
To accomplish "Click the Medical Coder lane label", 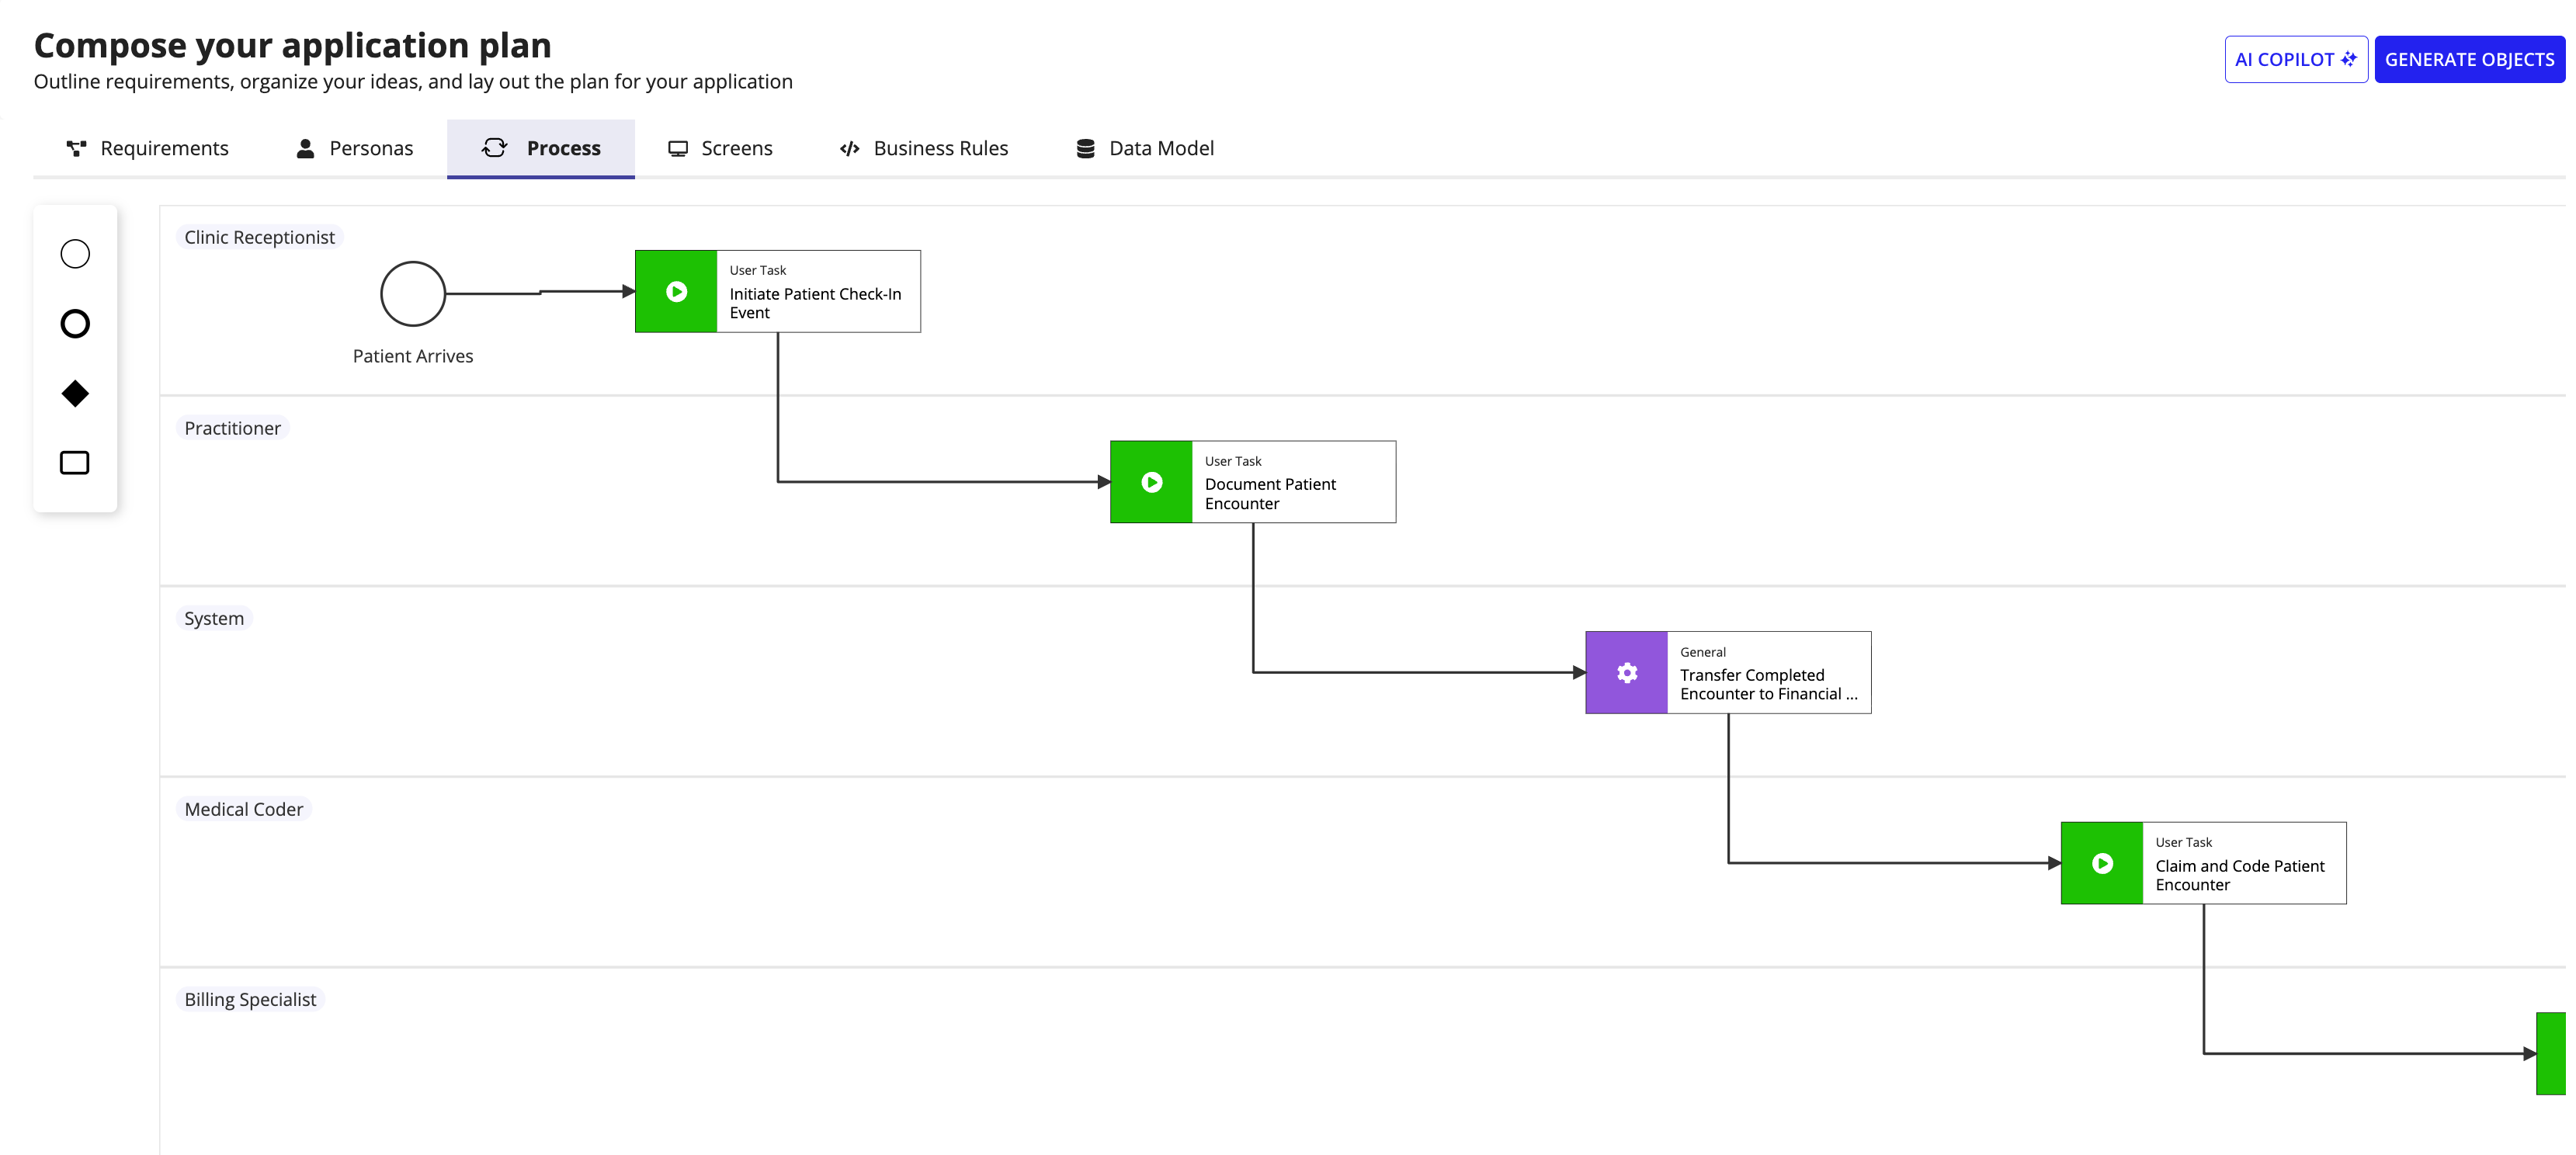I will pos(243,809).
